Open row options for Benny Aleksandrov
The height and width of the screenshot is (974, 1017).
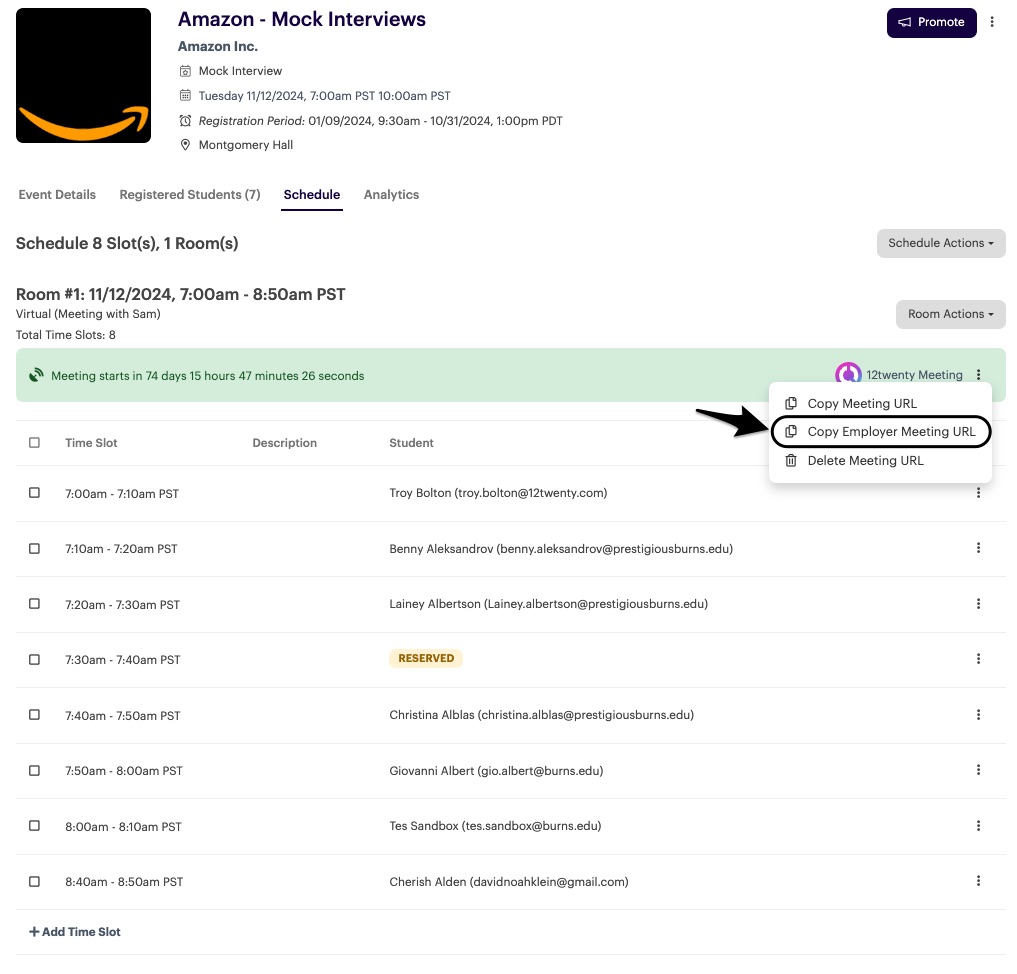pos(978,548)
